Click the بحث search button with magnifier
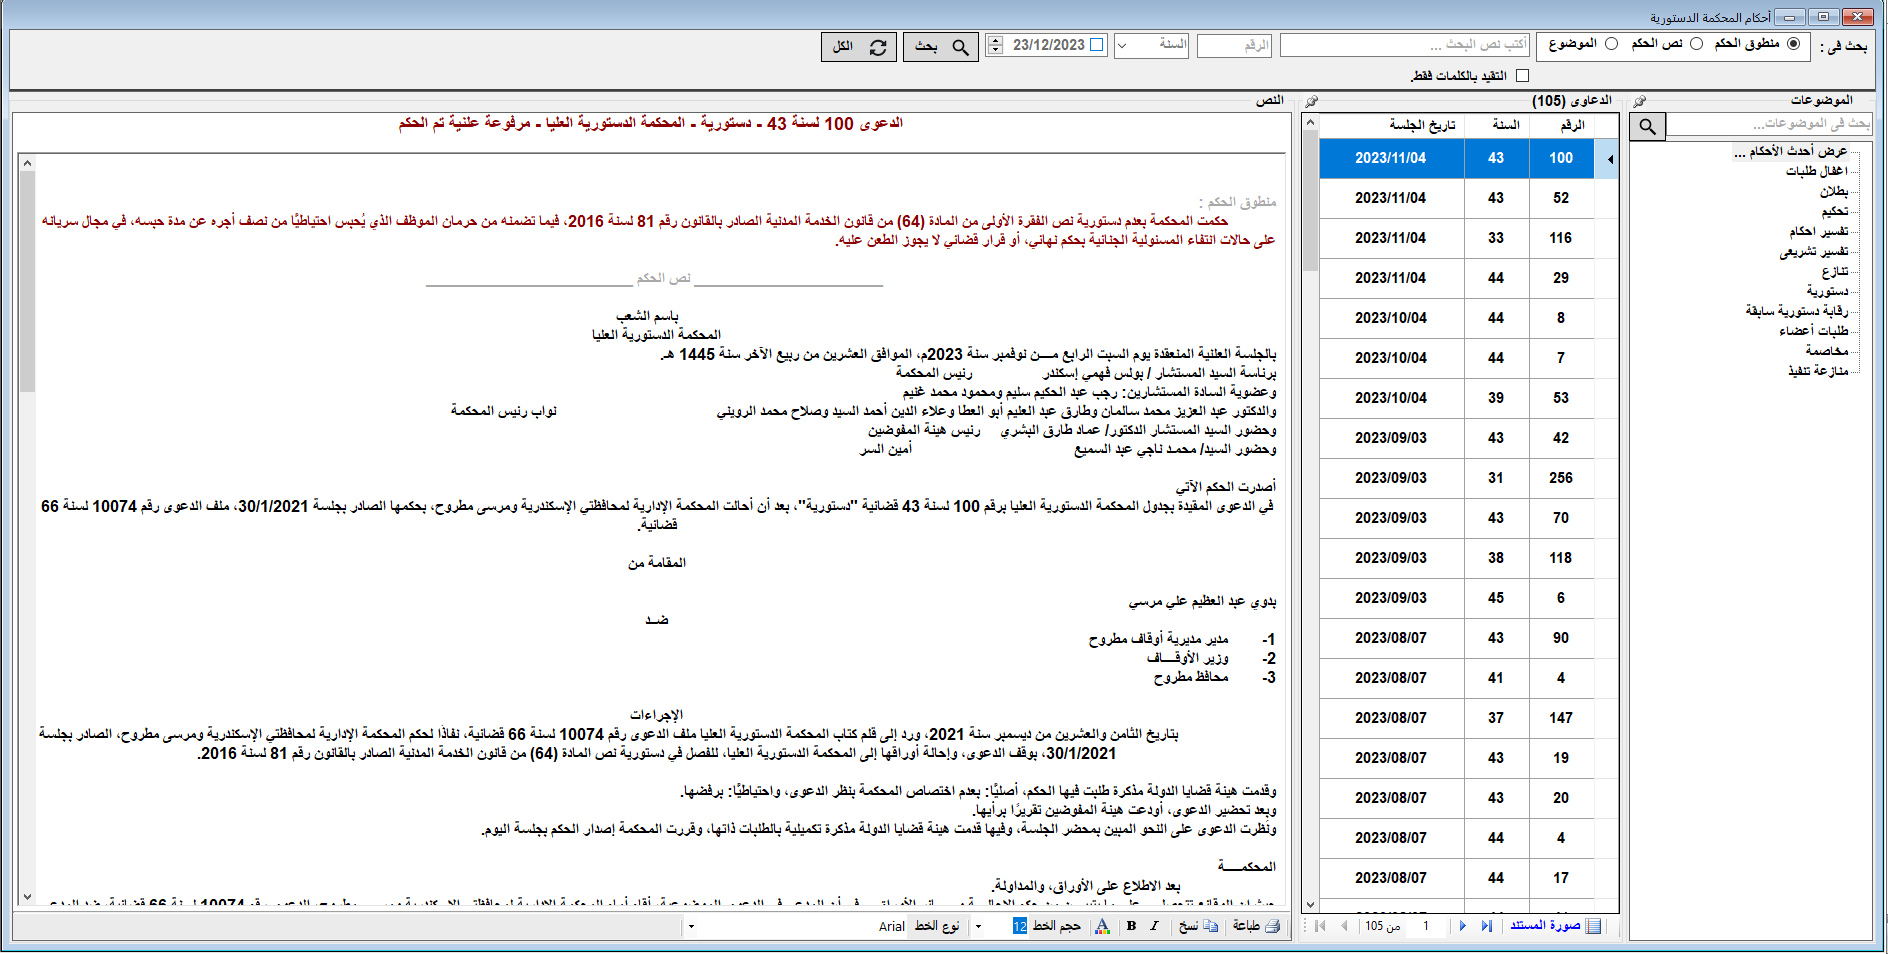Viewport: 1888px width, 954px height. pos(940,47)
